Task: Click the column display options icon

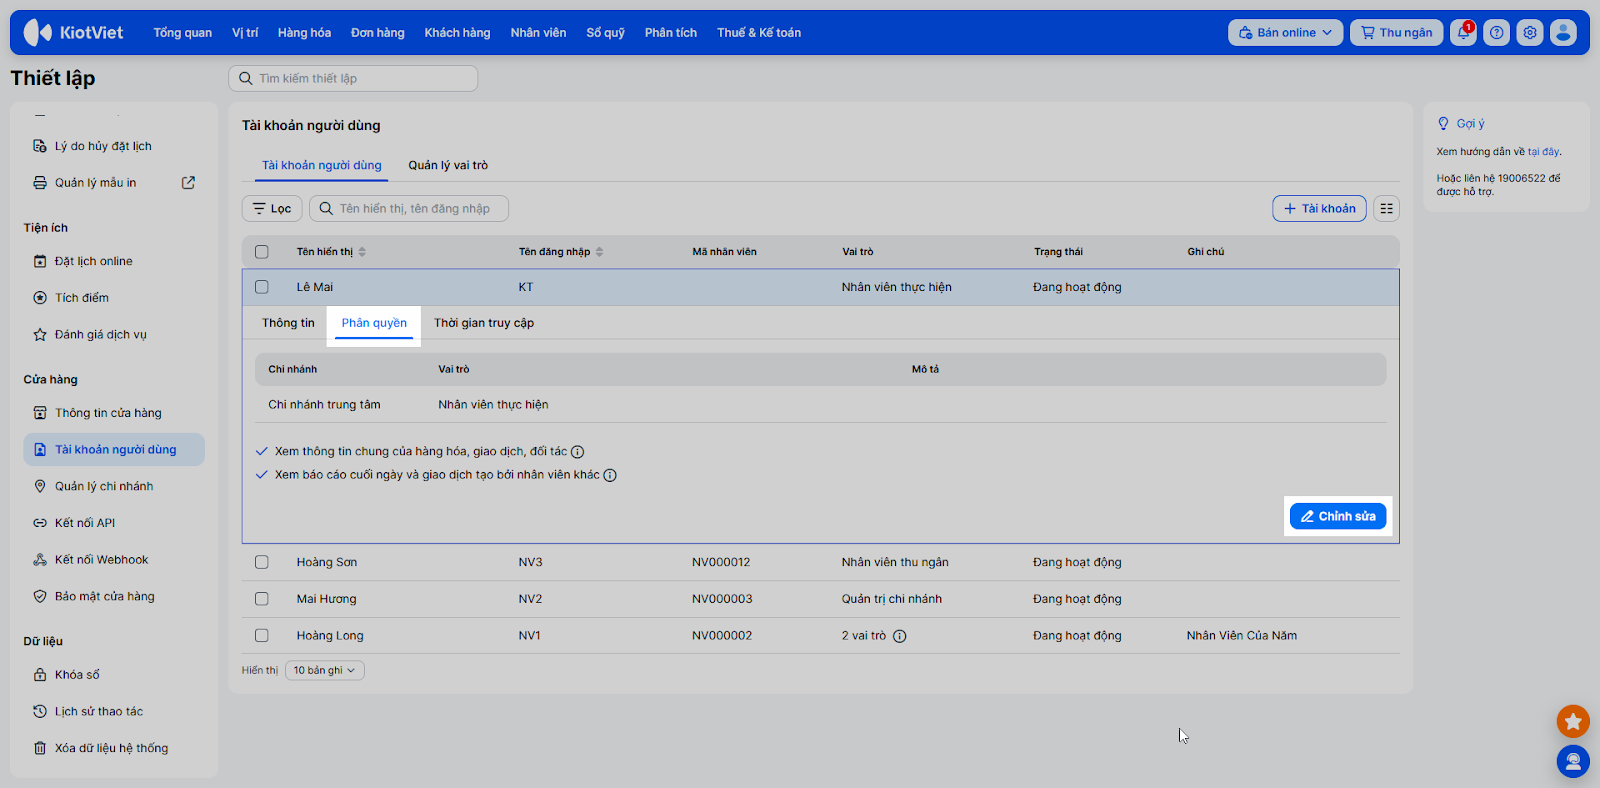Action: pyautogui.click(x=1386, y=209)
